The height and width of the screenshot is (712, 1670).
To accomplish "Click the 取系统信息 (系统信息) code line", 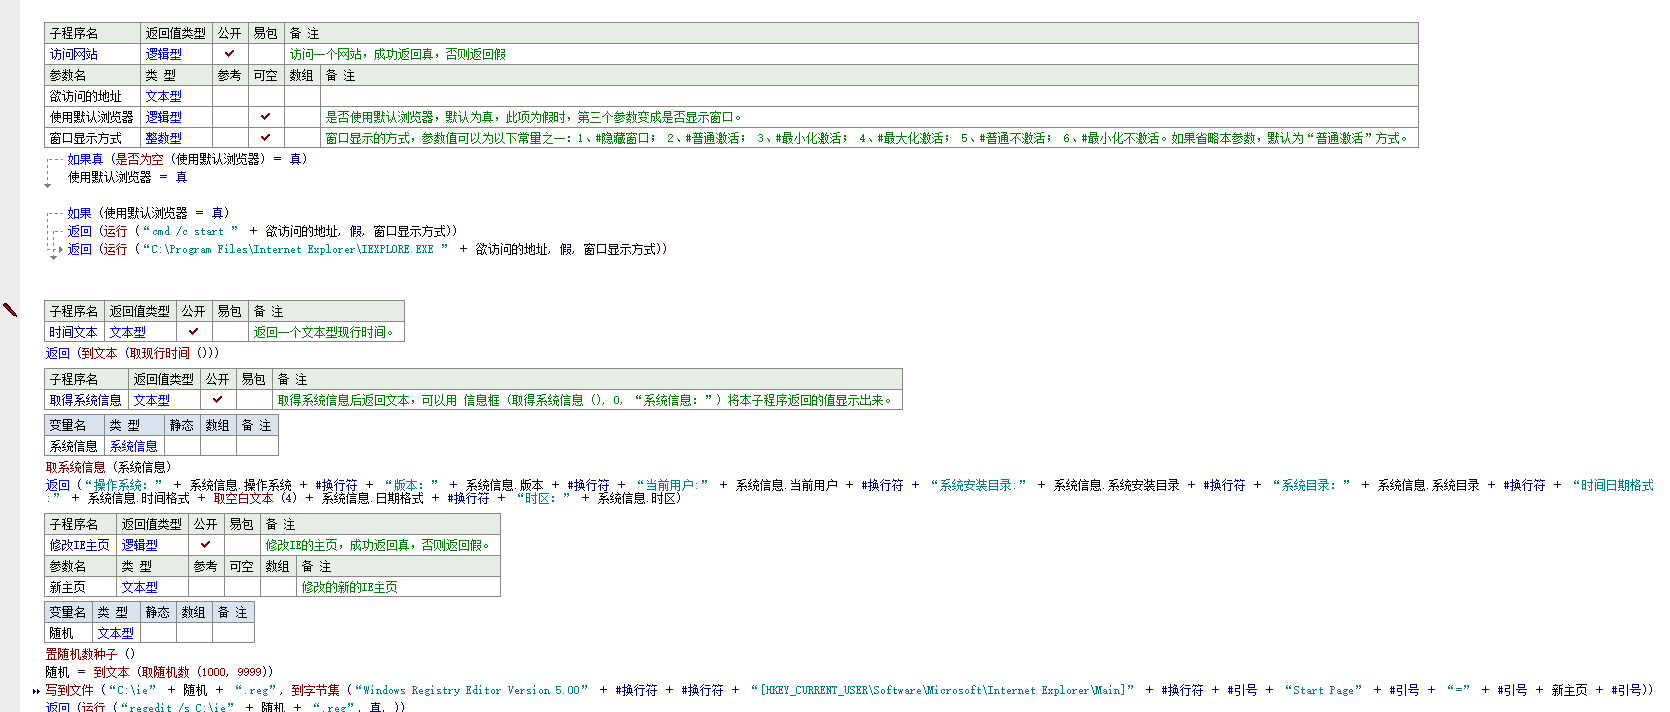I will 108,467.
